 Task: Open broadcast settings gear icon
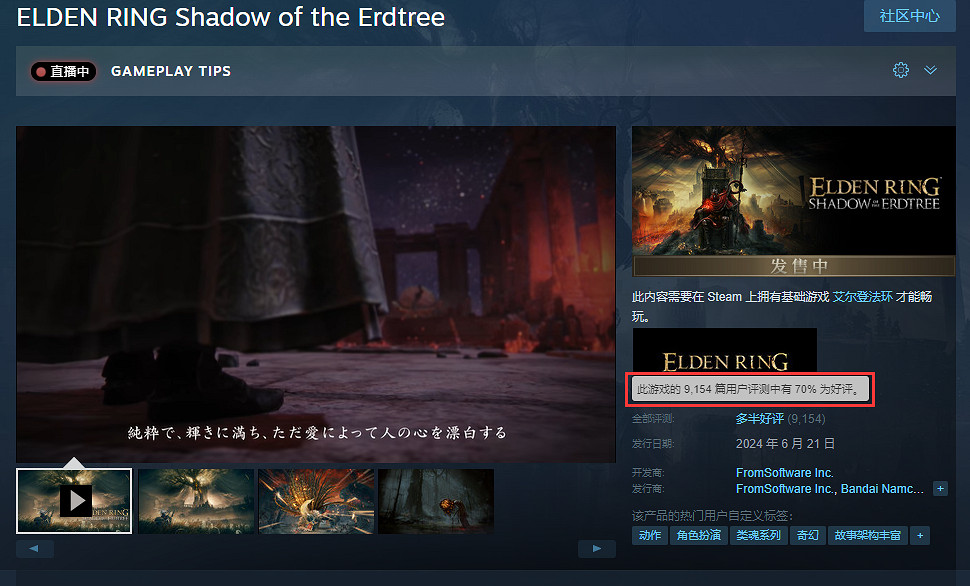[901, 71]
